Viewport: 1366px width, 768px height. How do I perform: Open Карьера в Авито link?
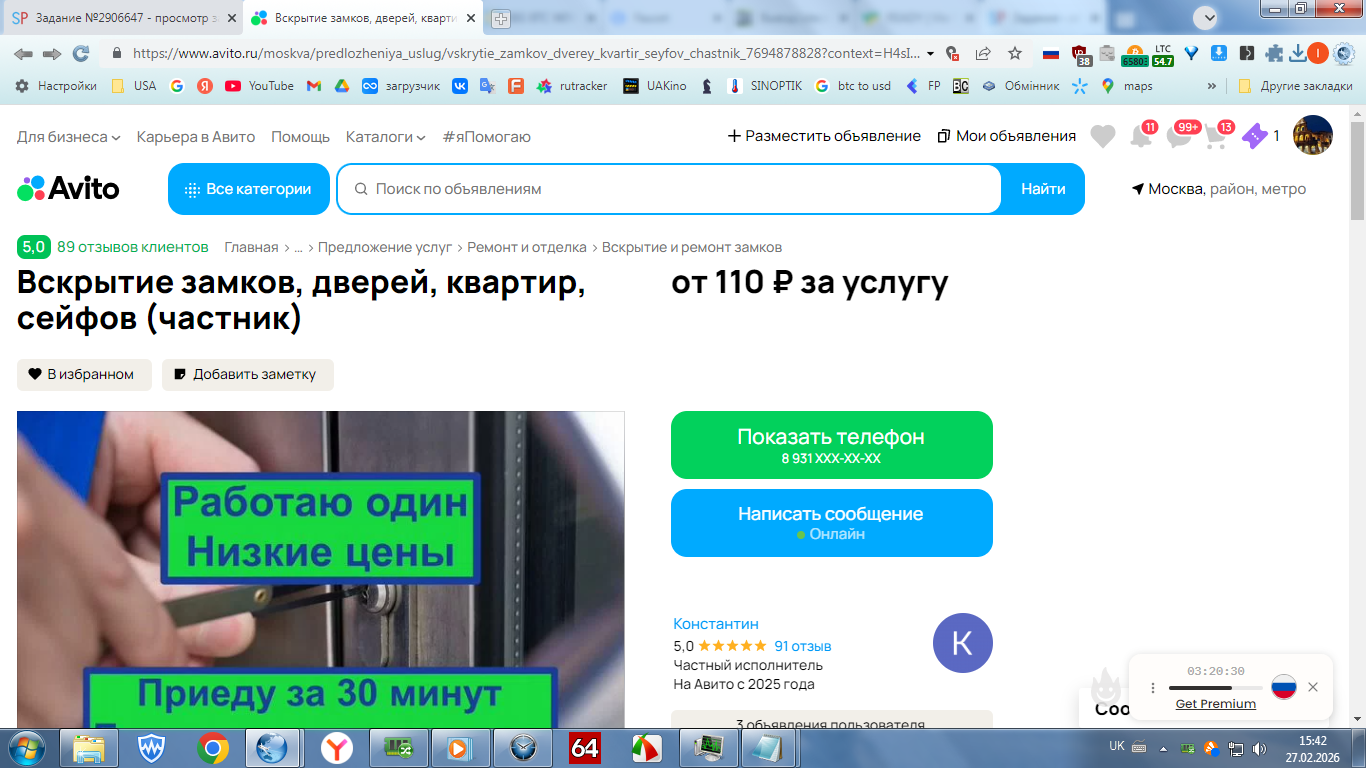(196, 136)
